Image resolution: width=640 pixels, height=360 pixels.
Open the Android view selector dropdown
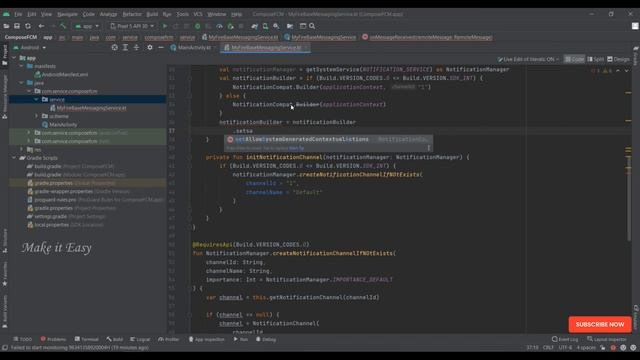(x=29, y=48)
